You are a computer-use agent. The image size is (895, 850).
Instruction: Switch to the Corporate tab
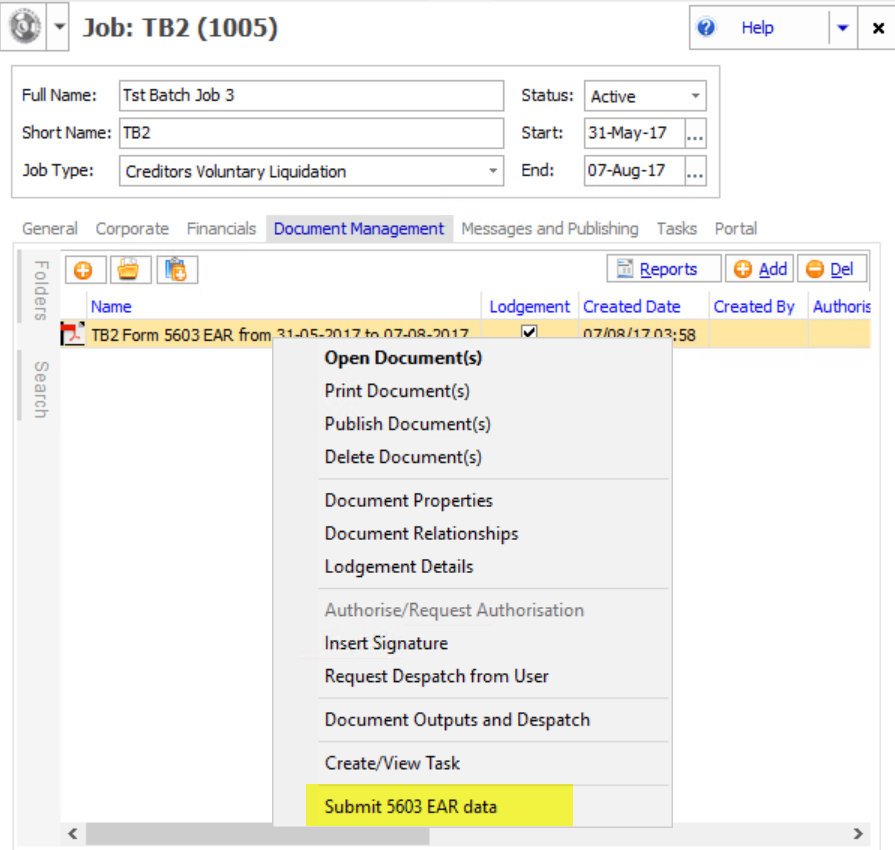(132, 229)
